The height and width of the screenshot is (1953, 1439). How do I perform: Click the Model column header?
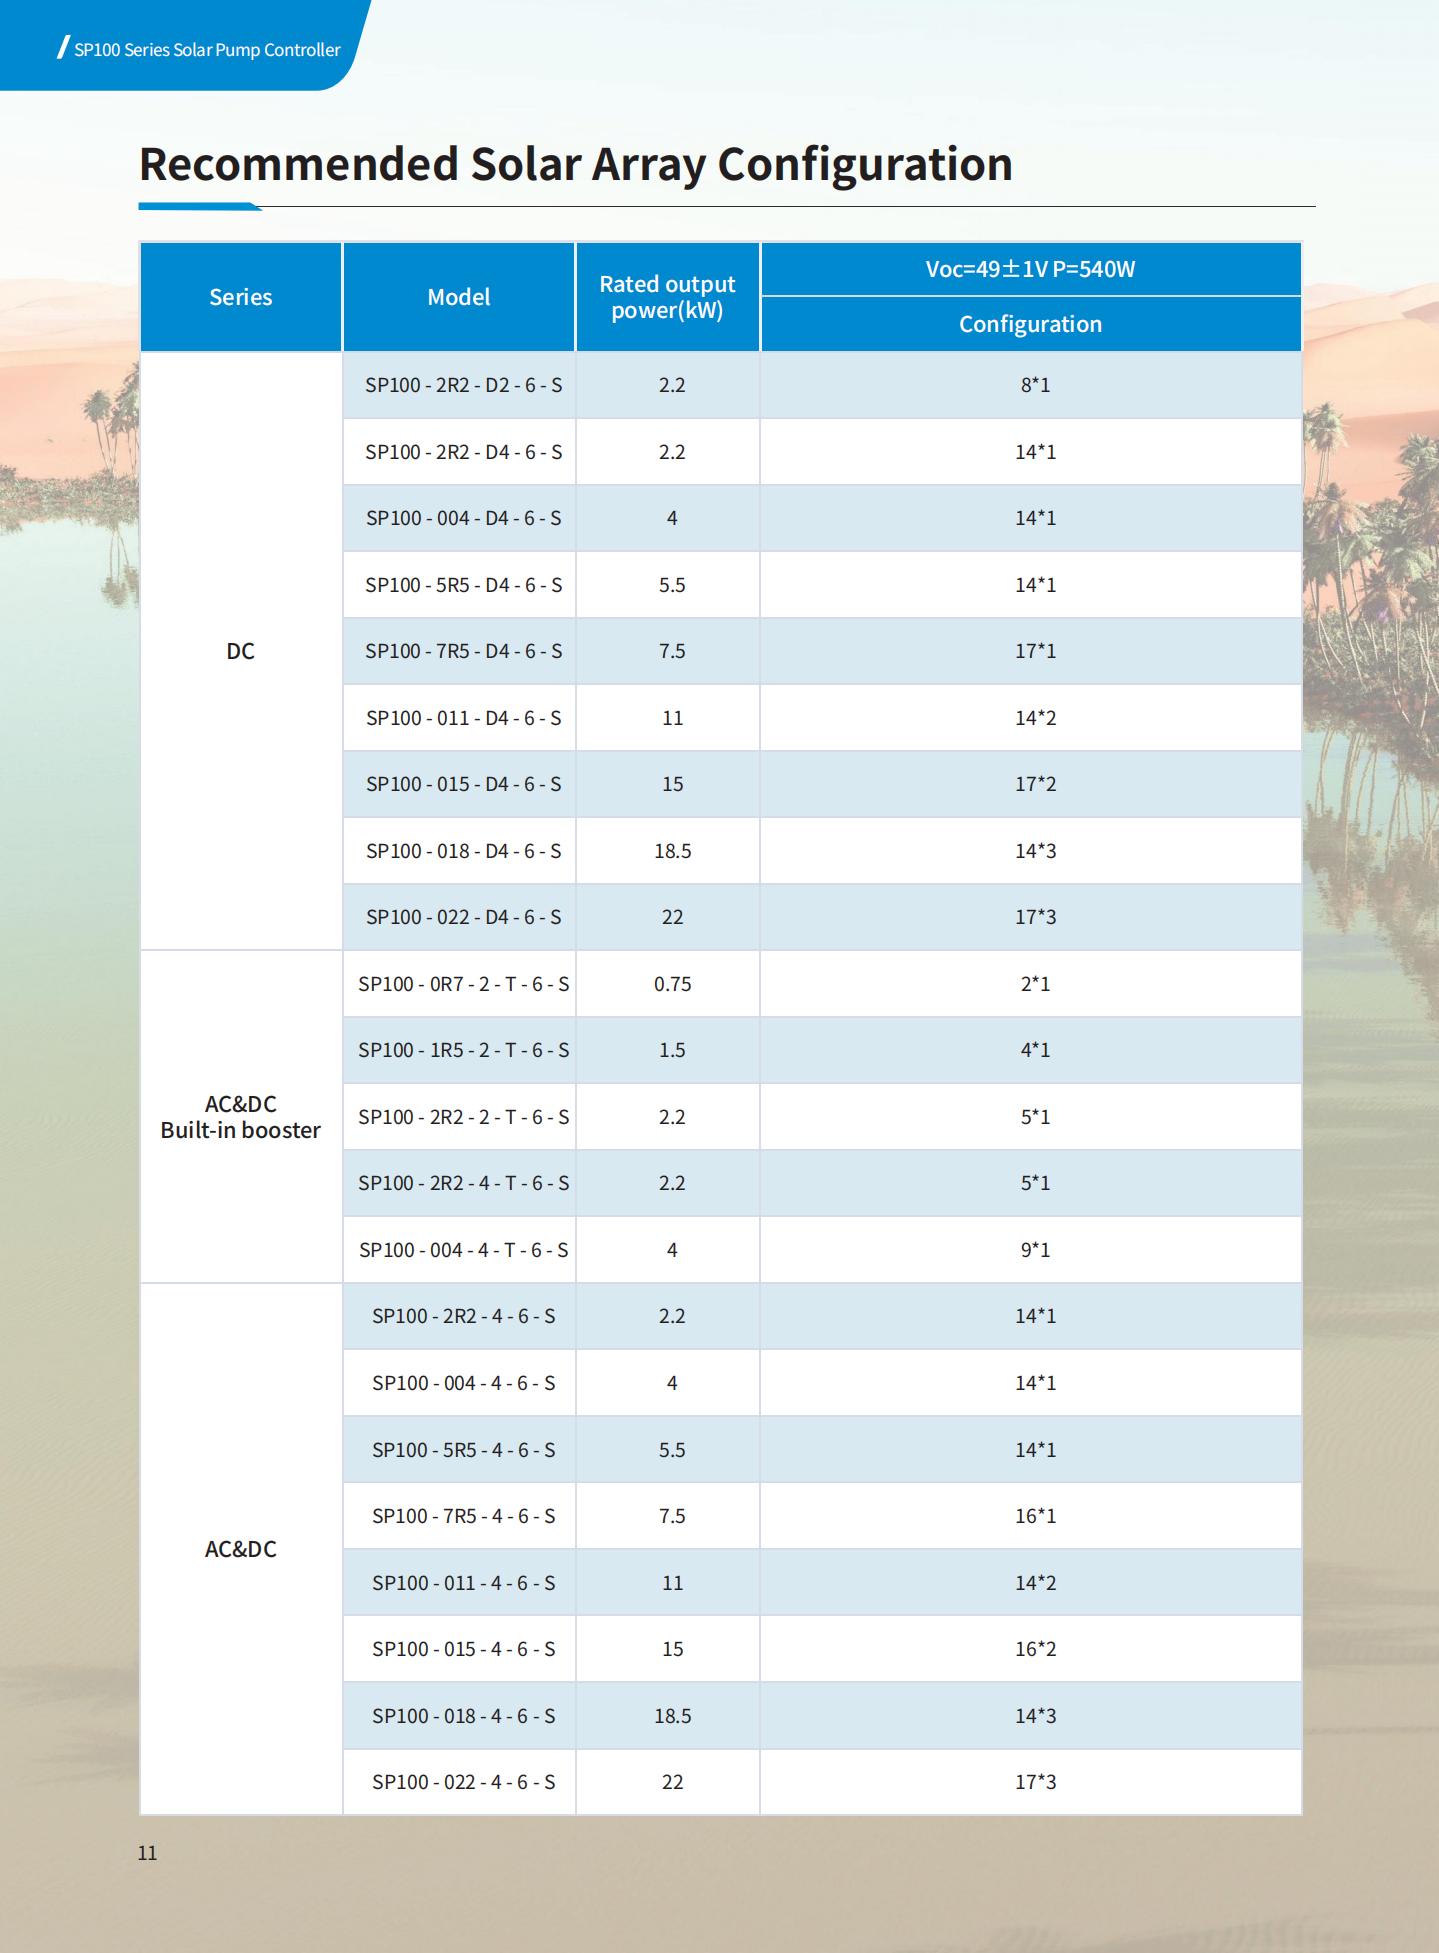click(x=459, y=297)
